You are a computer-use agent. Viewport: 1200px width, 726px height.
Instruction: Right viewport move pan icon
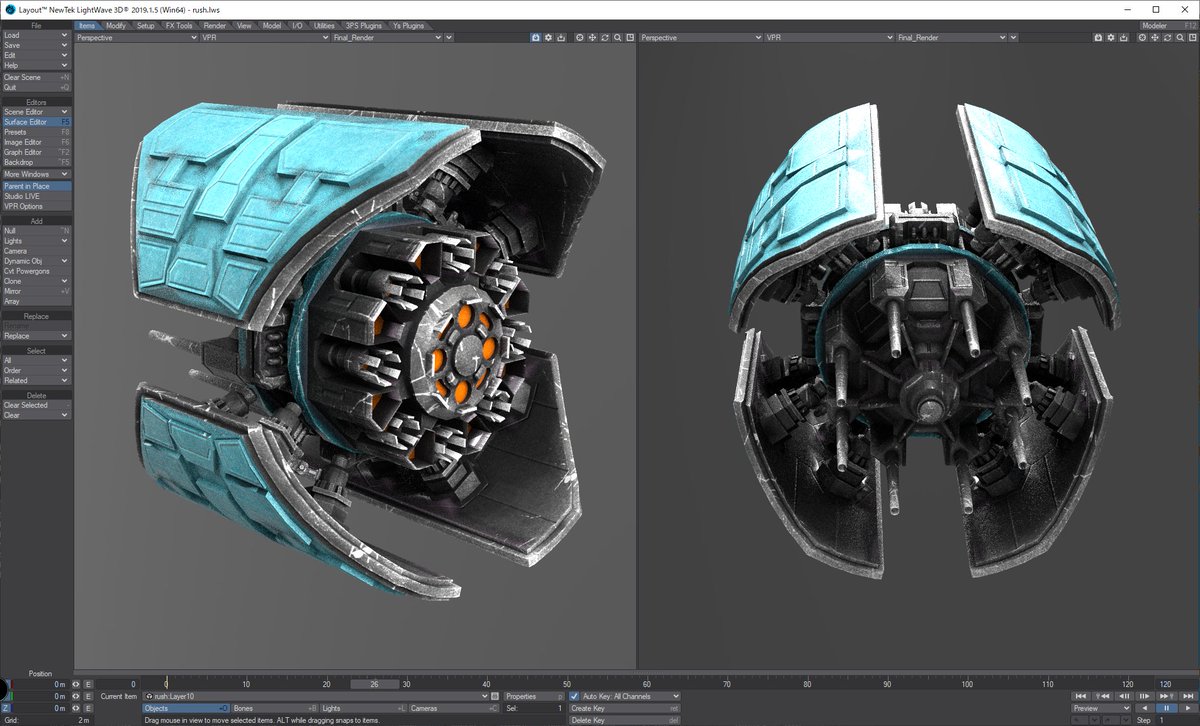(x=1155, y=37)
